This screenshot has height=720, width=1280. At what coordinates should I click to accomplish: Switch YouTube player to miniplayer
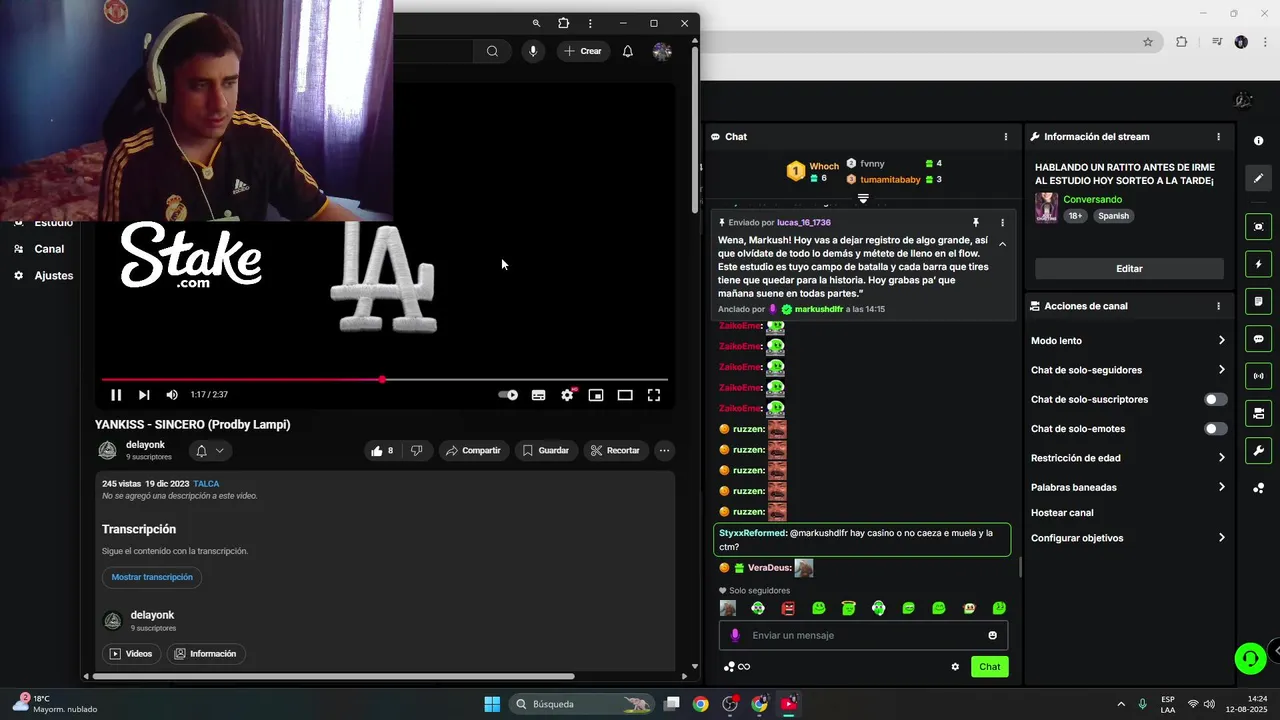click(596, 395)
